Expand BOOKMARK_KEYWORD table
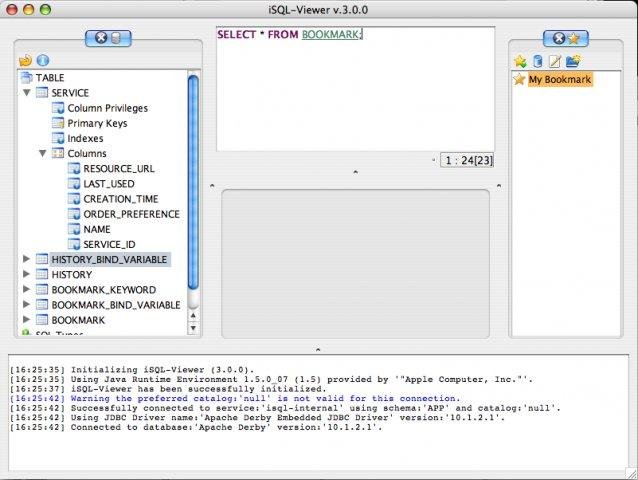 tap(26, 289)
